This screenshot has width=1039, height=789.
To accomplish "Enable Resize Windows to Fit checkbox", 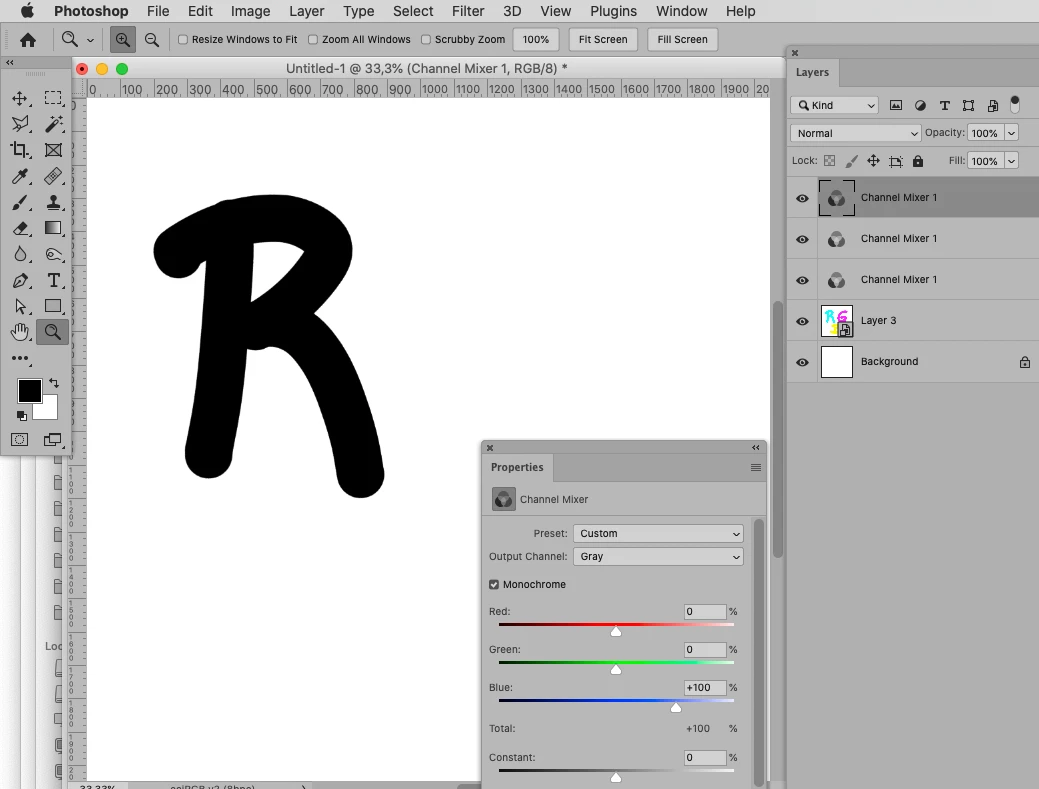I will coord(183,40).
